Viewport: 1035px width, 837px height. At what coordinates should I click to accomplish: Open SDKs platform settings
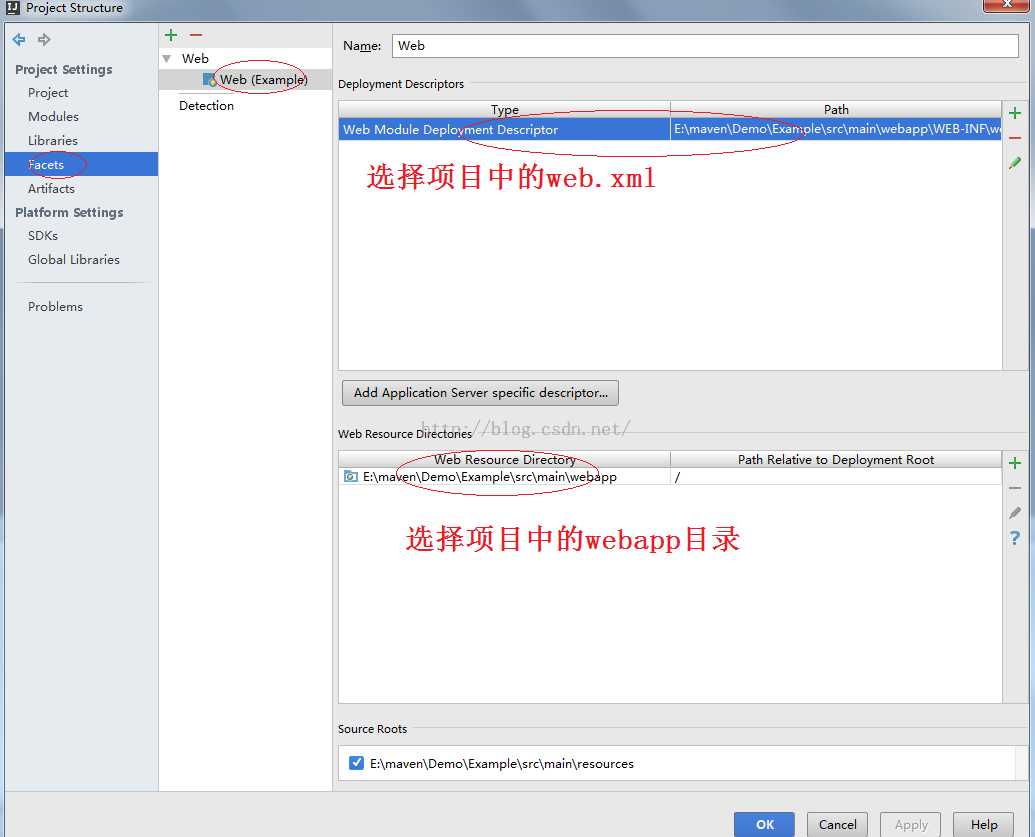[43, 236]
